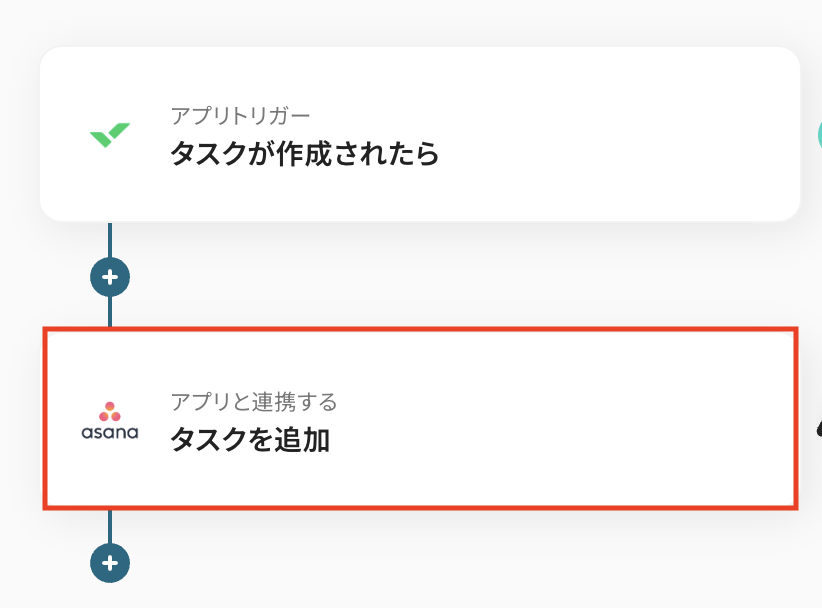
Task: Open the タスクを追加 action step
Action: pos(249,440)
